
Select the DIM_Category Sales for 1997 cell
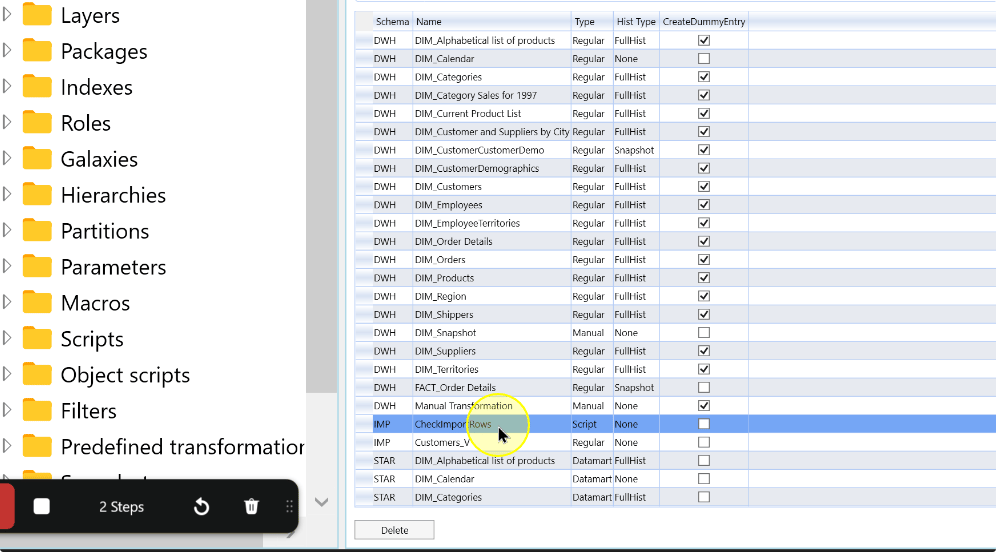(x=492, y=95)
